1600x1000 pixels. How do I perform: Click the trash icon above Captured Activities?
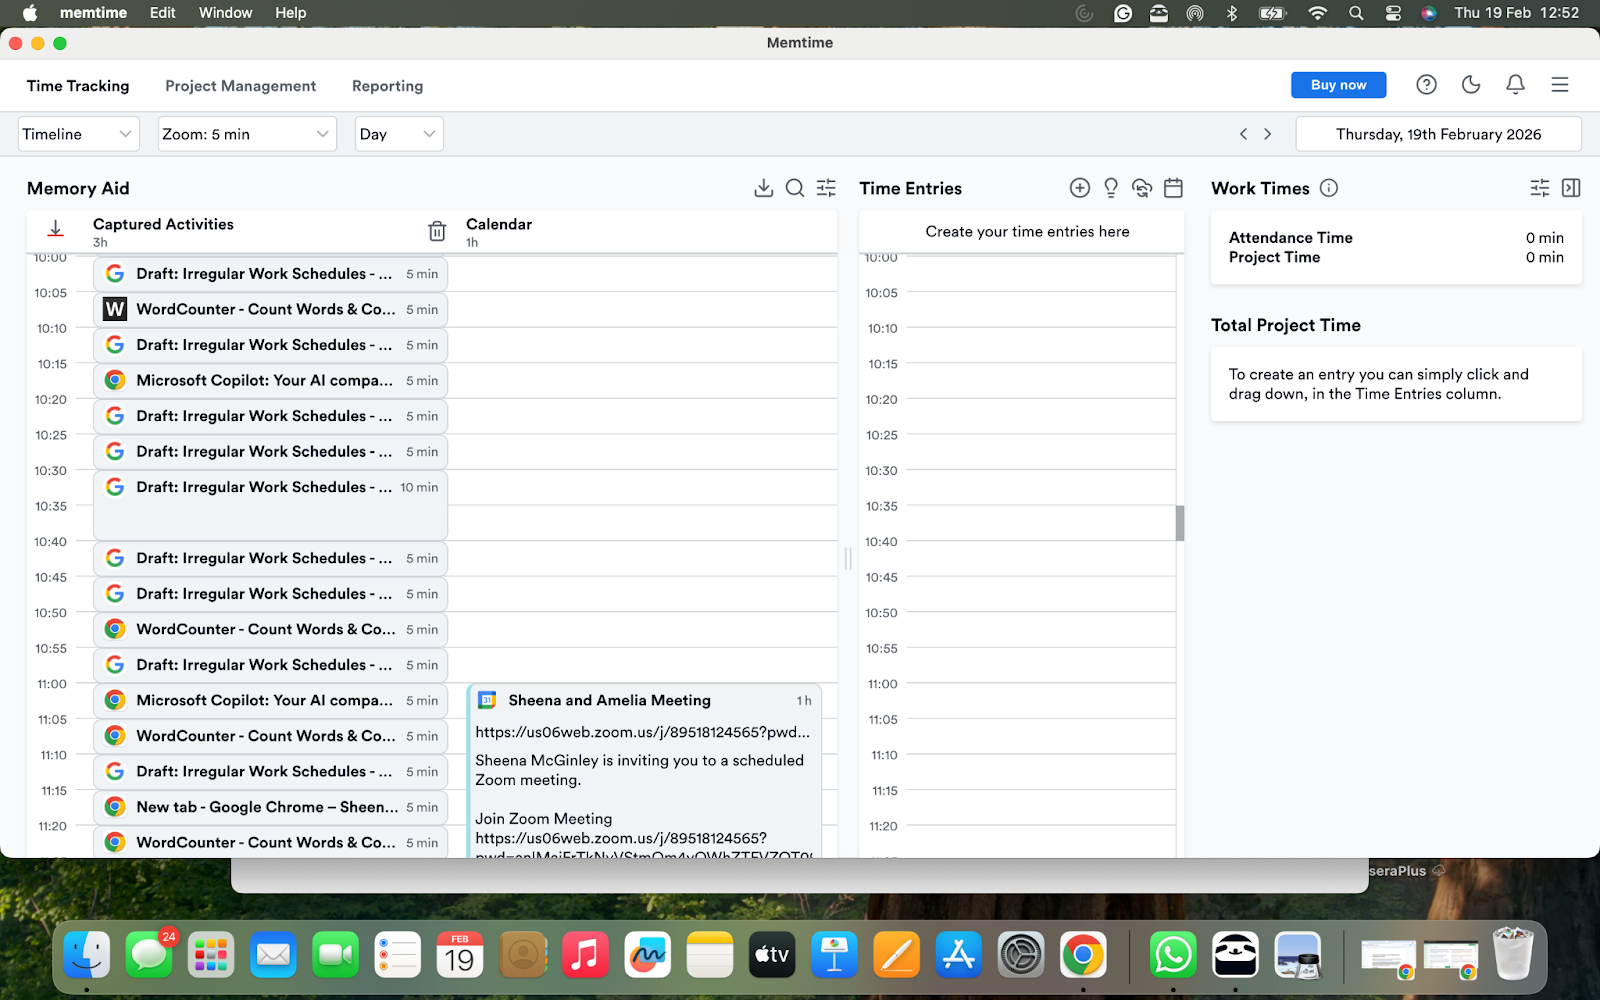(437, 230)
